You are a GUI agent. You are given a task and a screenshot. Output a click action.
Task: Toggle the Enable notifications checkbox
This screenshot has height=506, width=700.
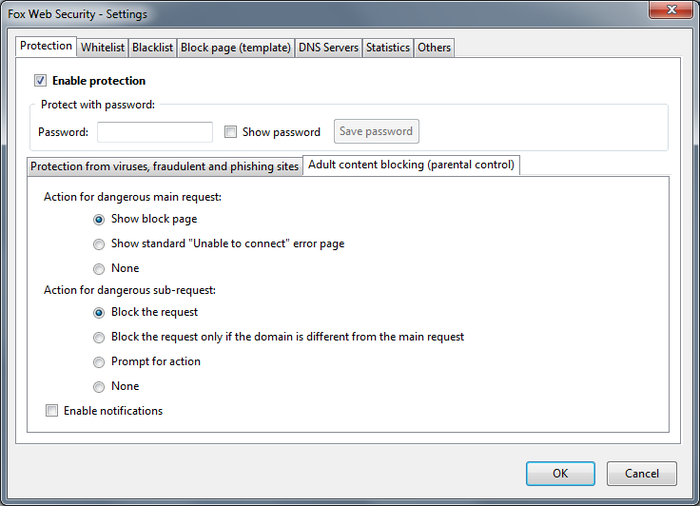pos(52,410)
